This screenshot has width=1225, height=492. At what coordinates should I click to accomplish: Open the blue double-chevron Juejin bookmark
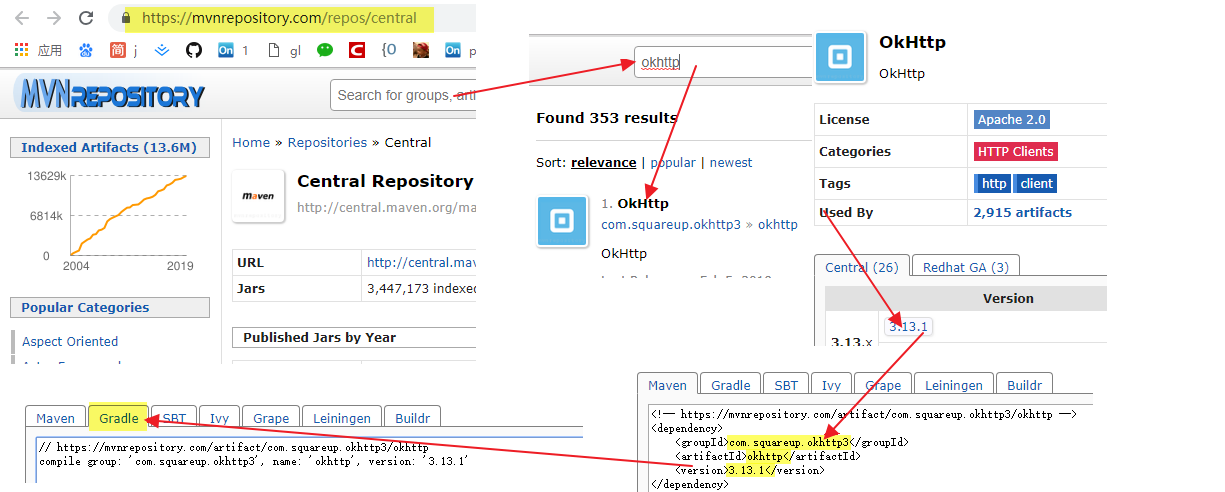(162, 50)
